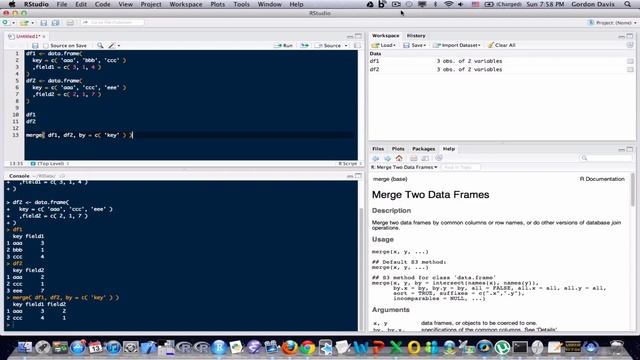
Task: Click the Print topic icon in Help pane
Action: pyautogui.click(x=413, y=158)
